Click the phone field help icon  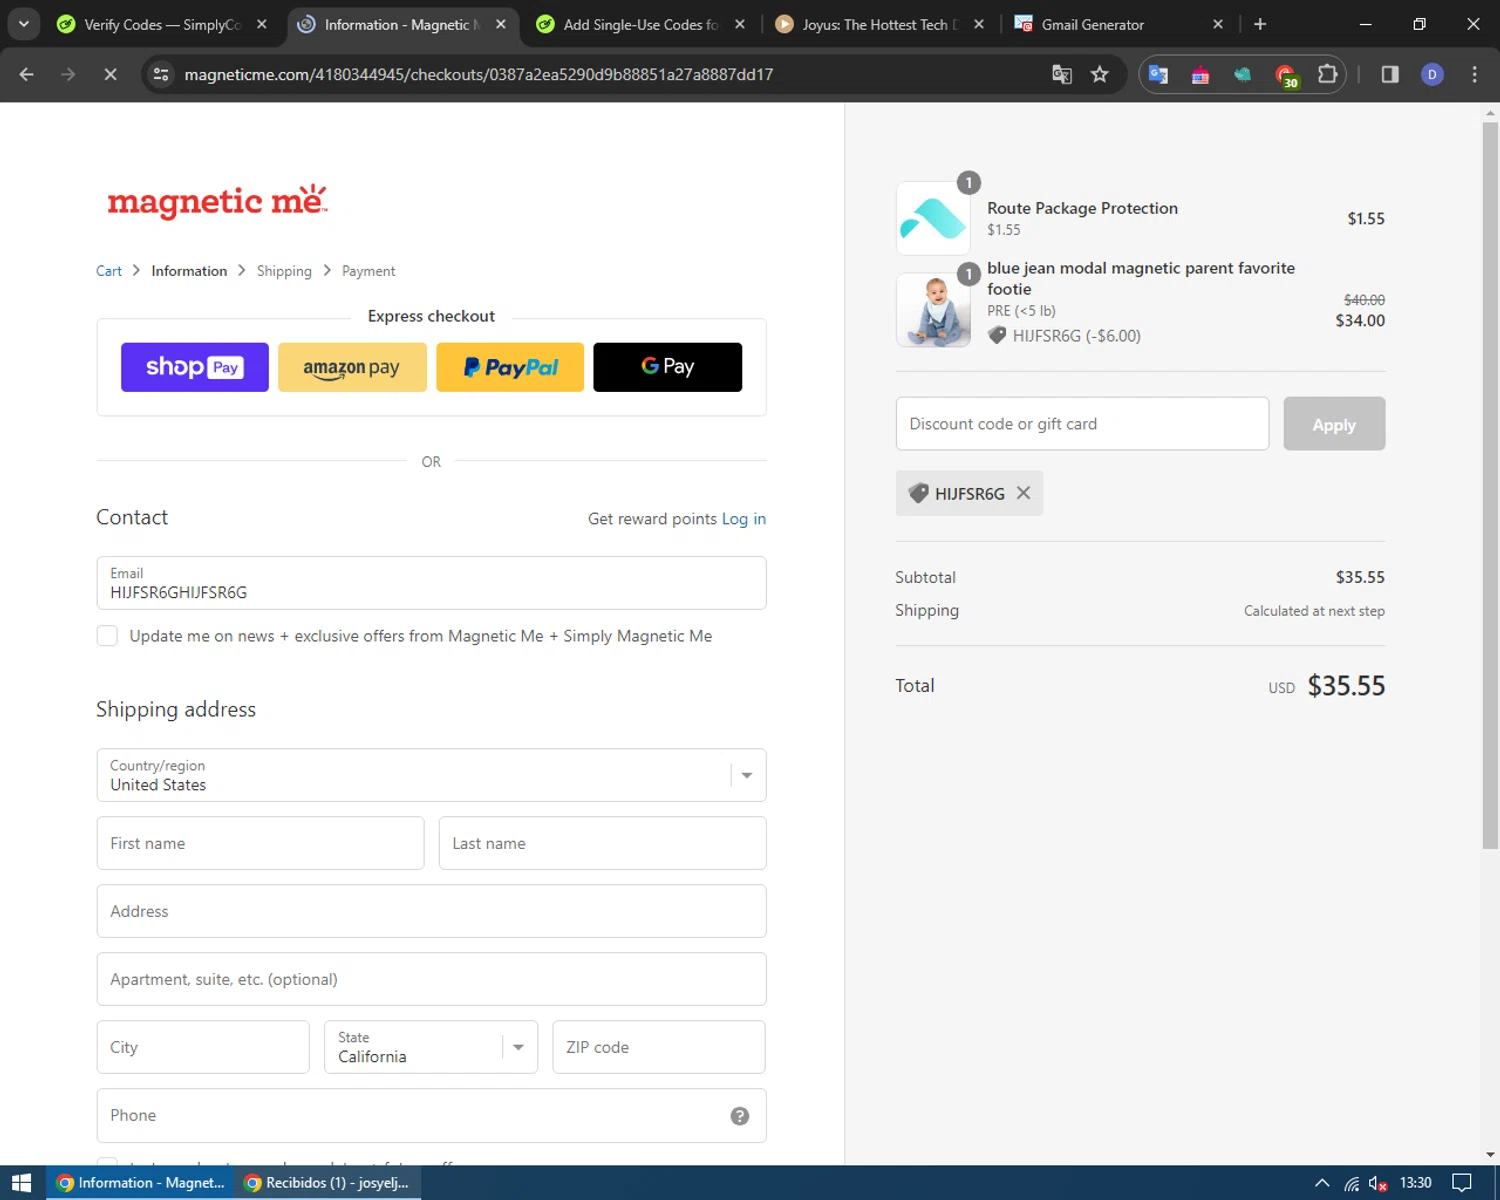click(740, 1116)
